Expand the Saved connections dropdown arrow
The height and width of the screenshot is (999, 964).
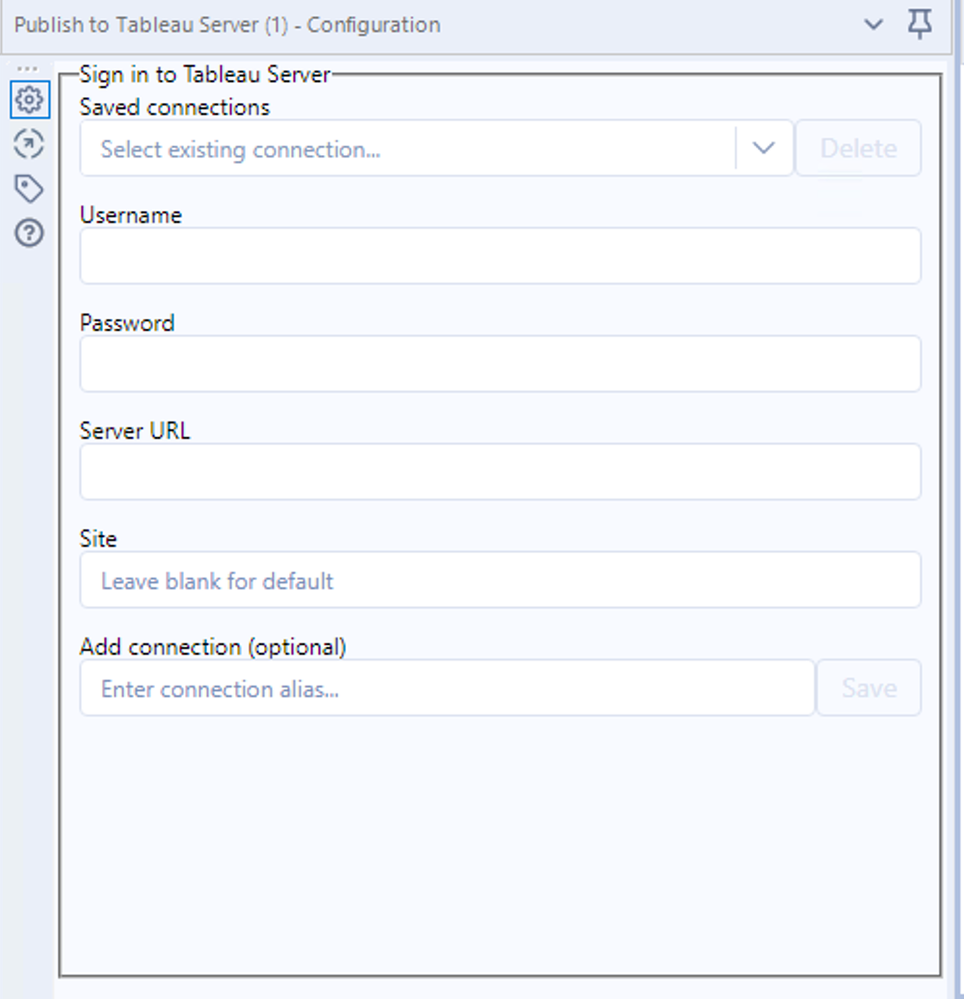764,148
